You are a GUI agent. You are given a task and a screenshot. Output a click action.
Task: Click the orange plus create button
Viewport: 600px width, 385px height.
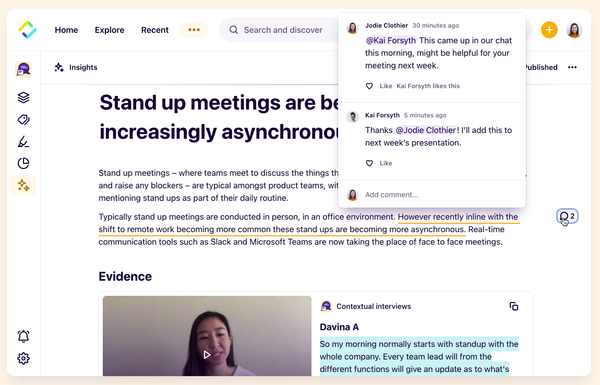pos(549,30)
